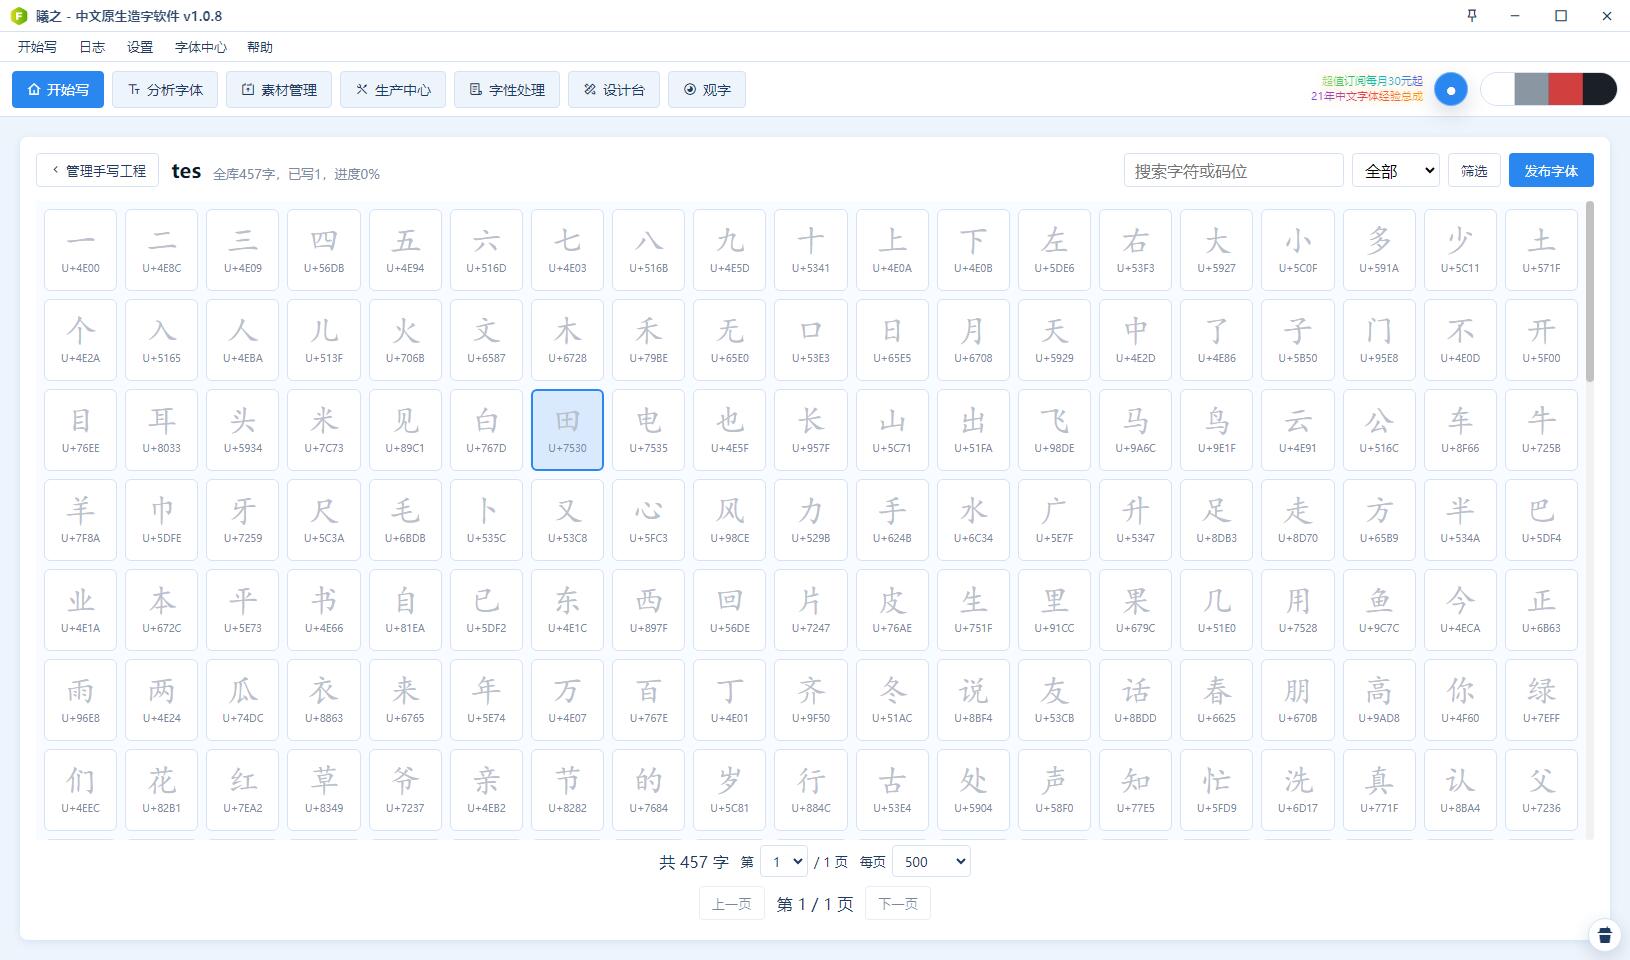This screenshot has height=960, width=1630.
Task: Click 发布字体 publish font button
Action: [1551, 171]
